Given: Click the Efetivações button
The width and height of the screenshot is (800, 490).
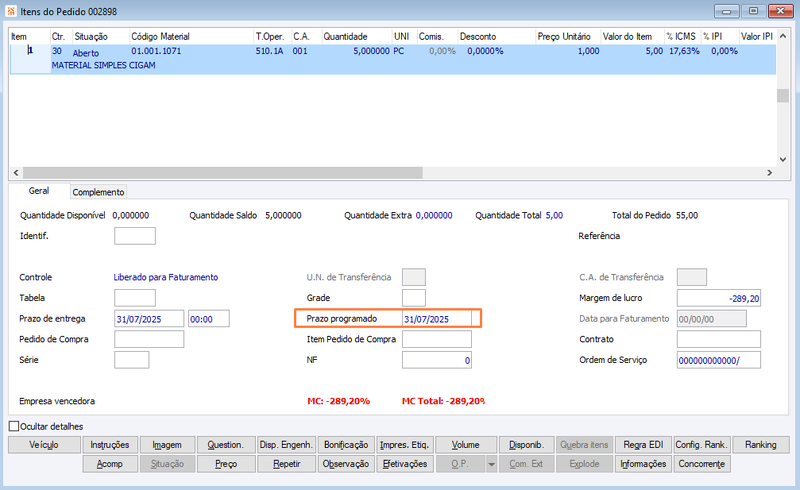Looking at the screenshot, I should [405, 464].
